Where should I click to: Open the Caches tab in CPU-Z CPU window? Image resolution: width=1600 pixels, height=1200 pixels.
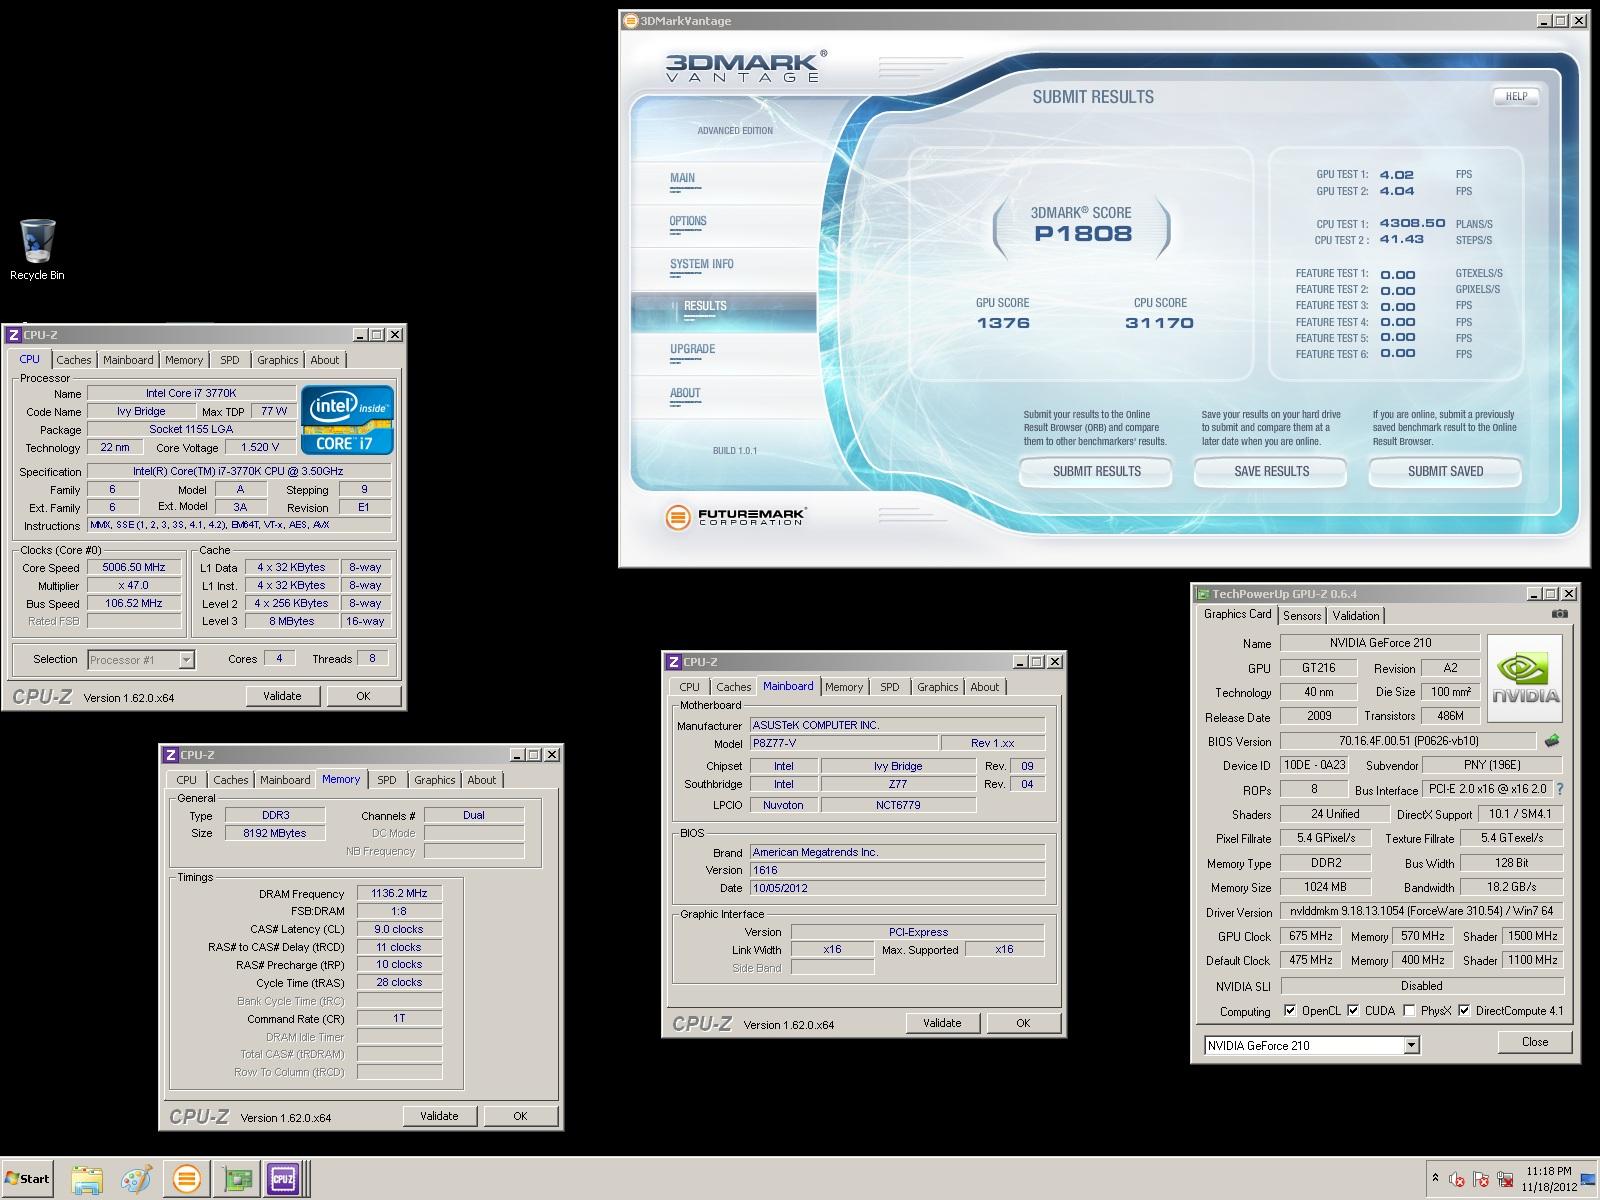pos(73,360)
